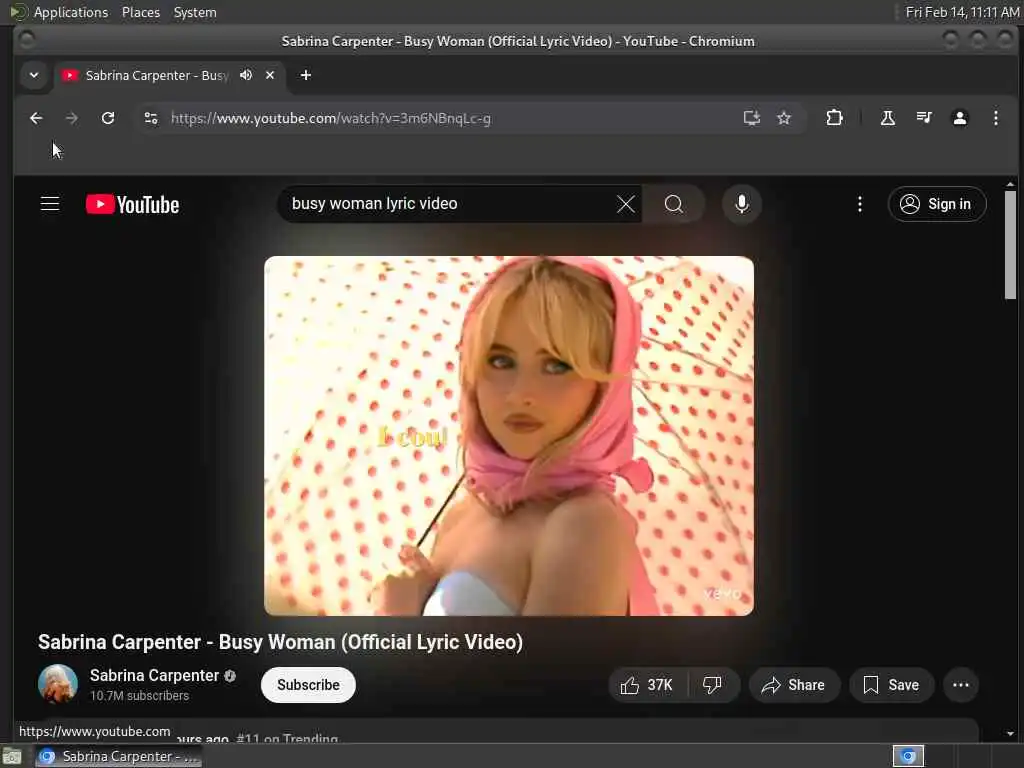Mute the tab via speaker icon
Image resolution: width=1024 pixels, height=768 pixels.
click(246, 75)
